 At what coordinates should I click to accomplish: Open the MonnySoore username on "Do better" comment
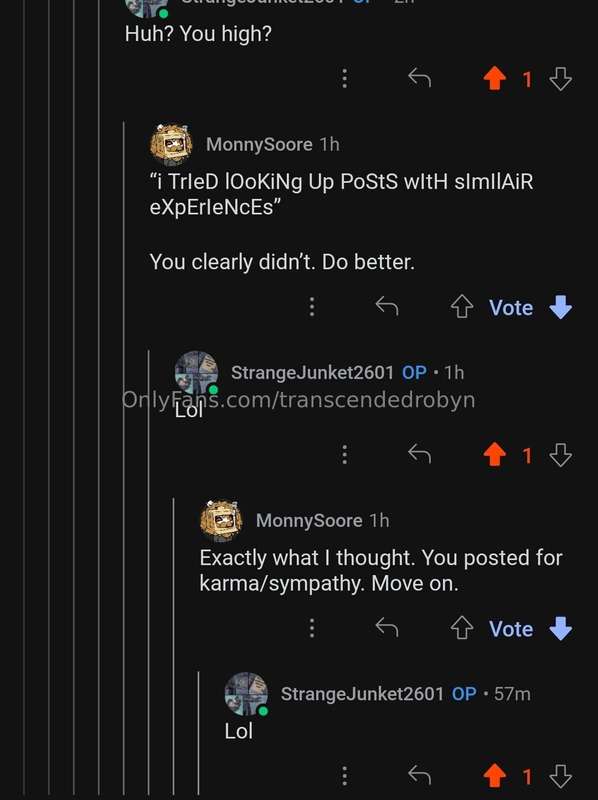(259, 144)
